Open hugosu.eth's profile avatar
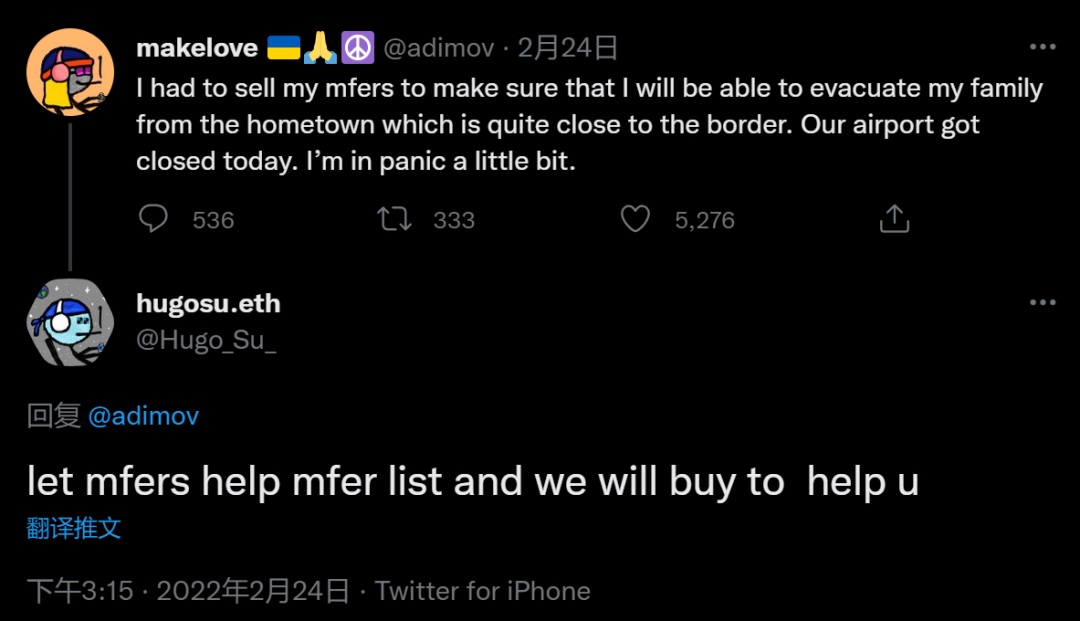Image resolution: width=1080 pixels, height=621 pixels. (70, 322)
